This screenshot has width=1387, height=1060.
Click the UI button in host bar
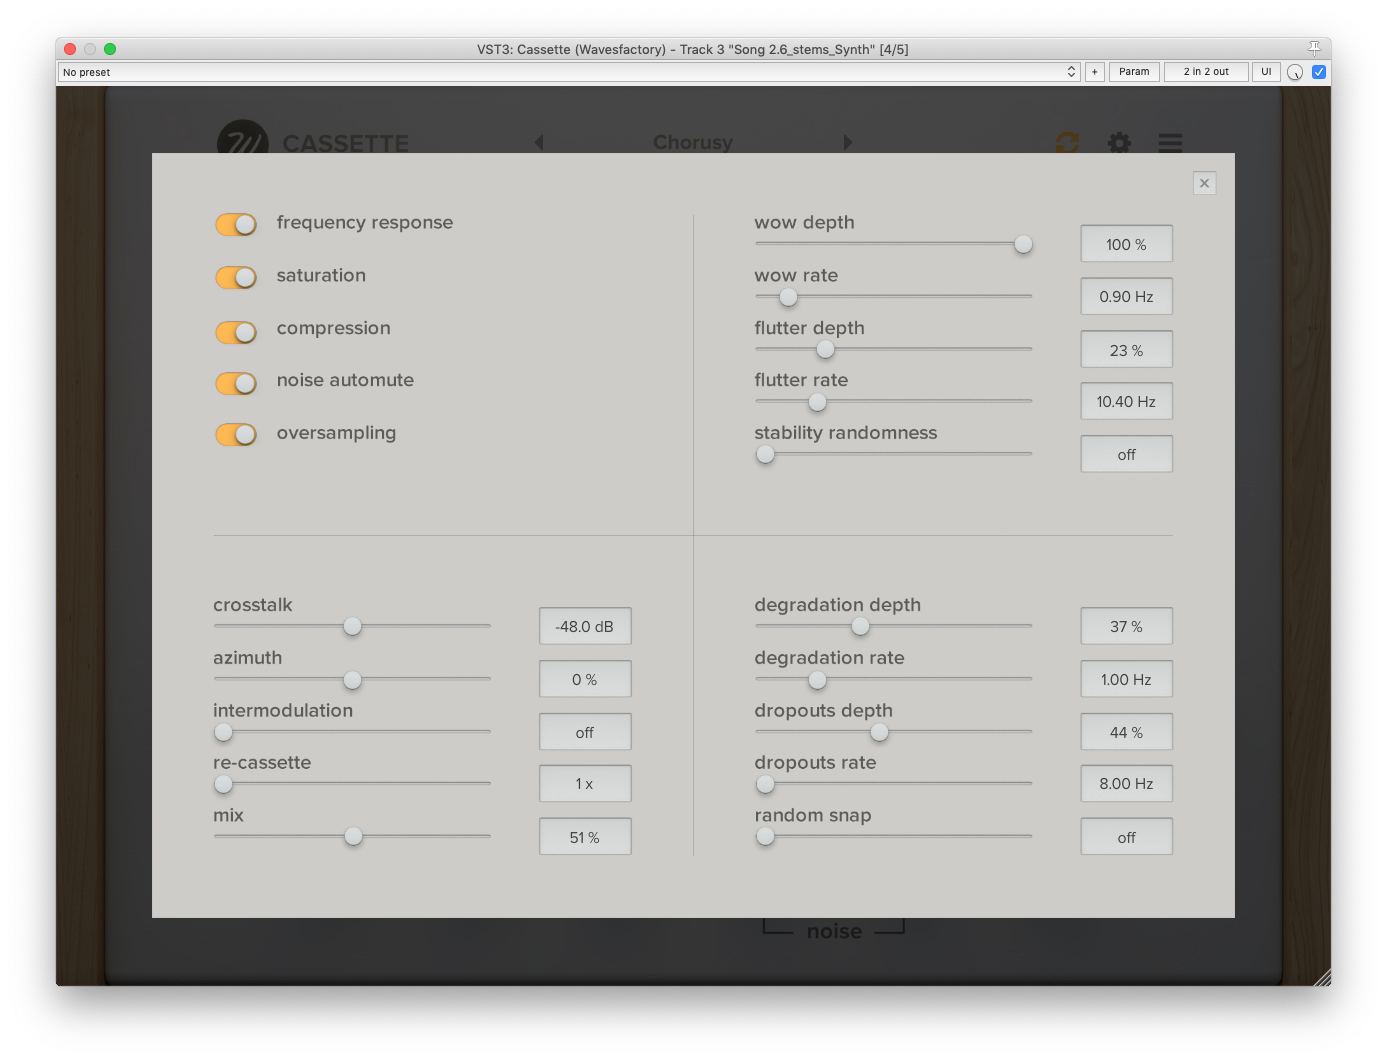point(1266,72)
